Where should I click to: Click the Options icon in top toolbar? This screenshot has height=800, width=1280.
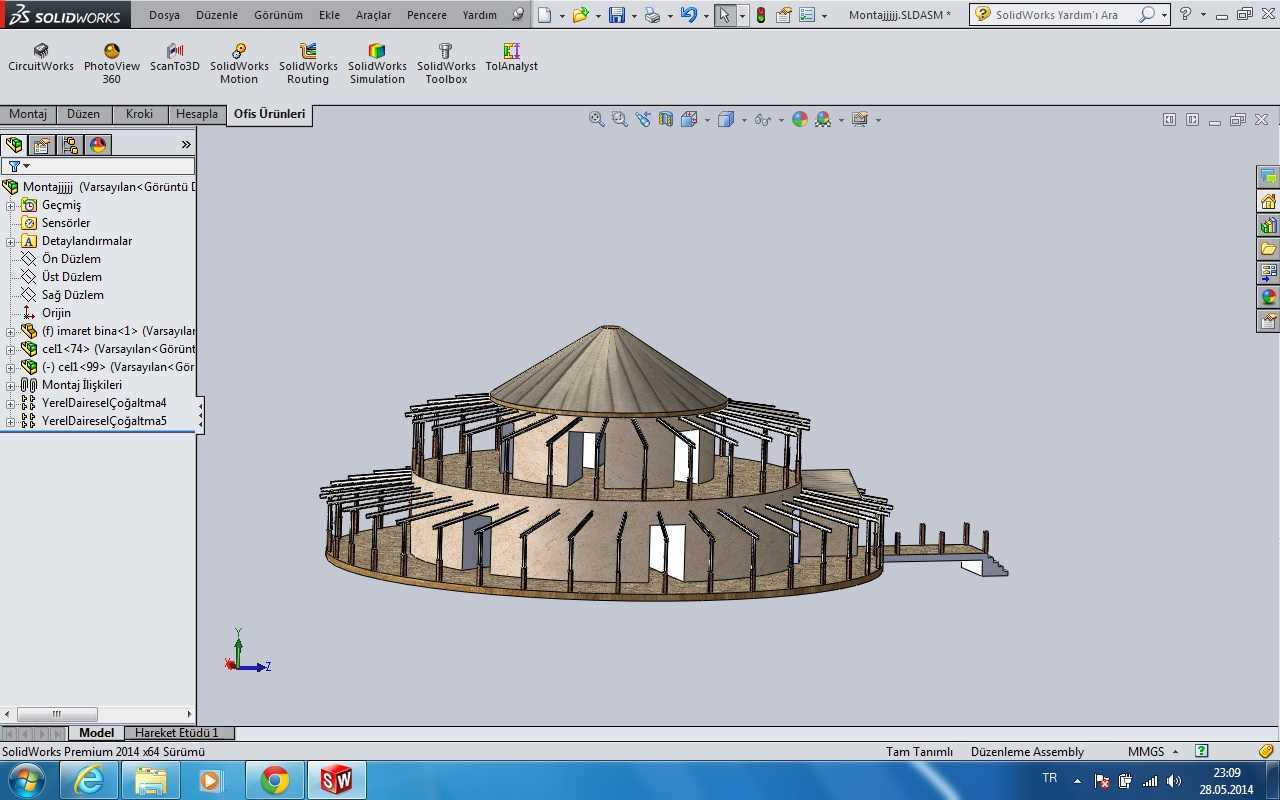tap(807, 15)
